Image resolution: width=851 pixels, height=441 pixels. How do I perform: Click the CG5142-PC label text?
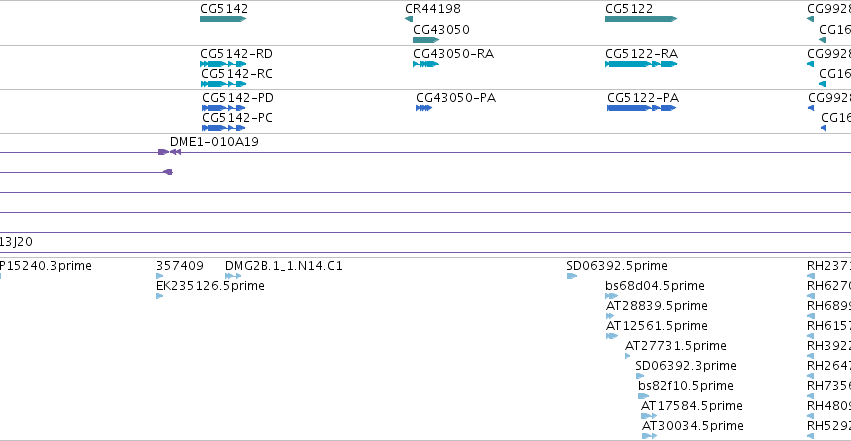pos(238,118)
